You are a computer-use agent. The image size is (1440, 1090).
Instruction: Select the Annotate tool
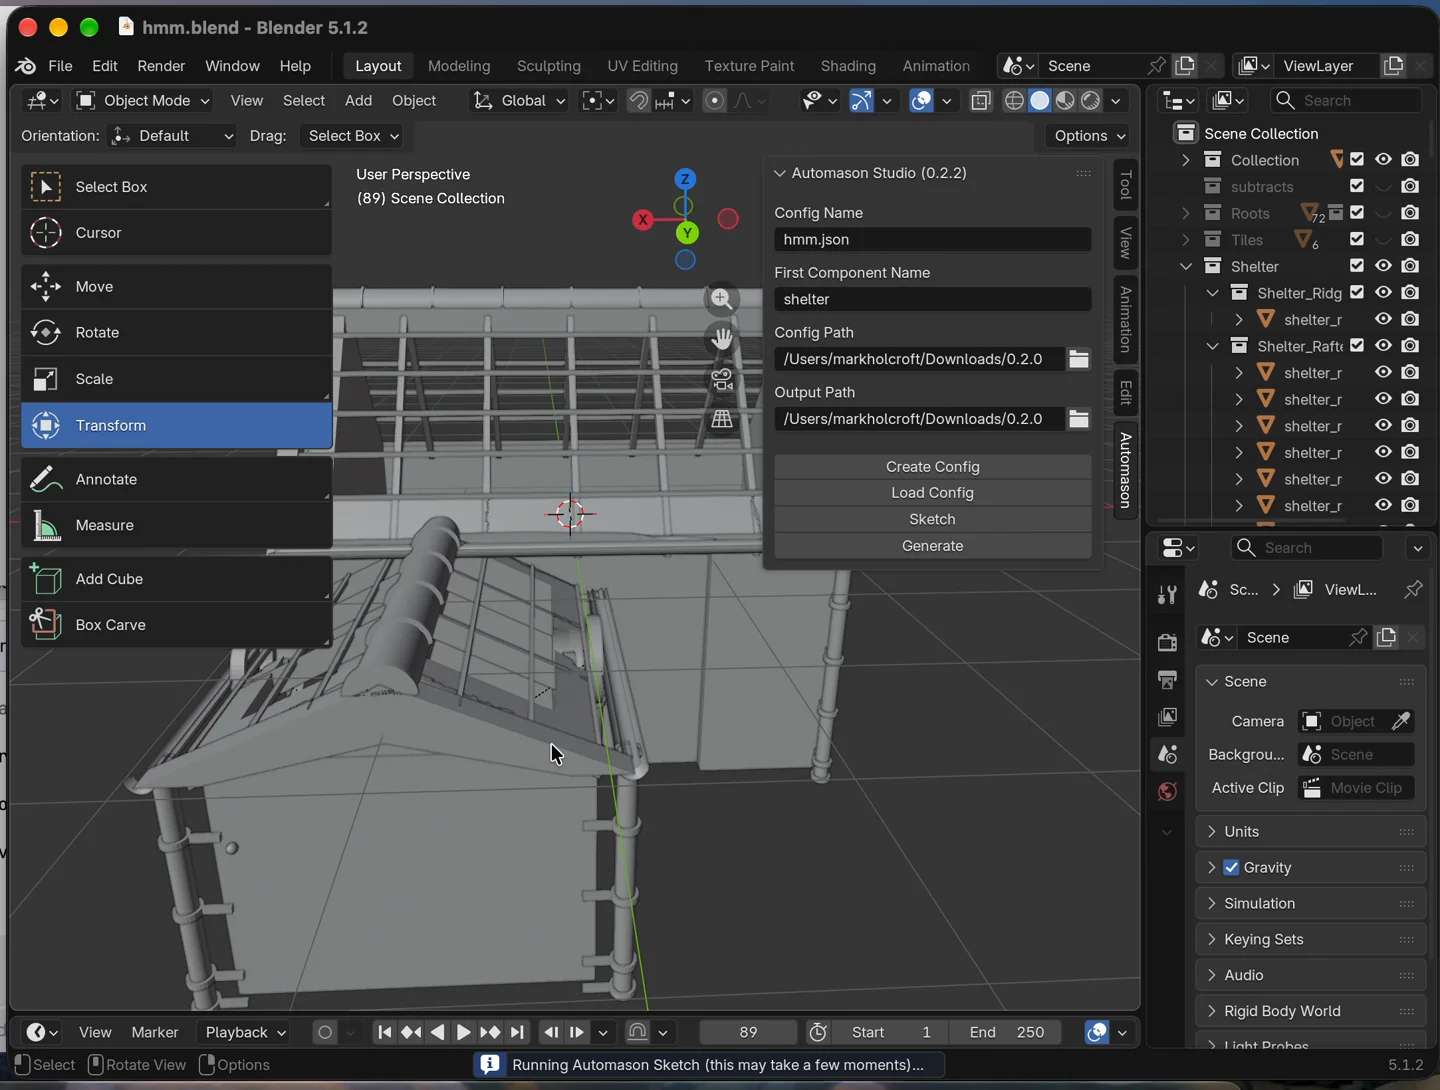176,479
